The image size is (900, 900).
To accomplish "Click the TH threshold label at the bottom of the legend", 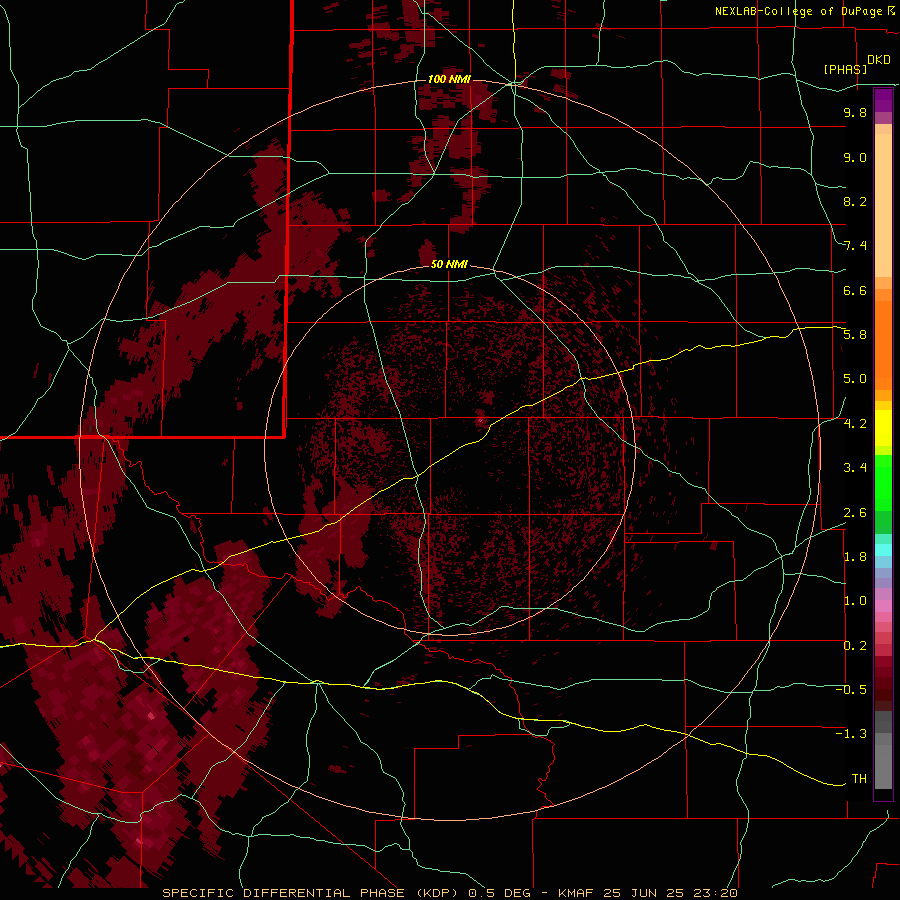I will 859,779.
